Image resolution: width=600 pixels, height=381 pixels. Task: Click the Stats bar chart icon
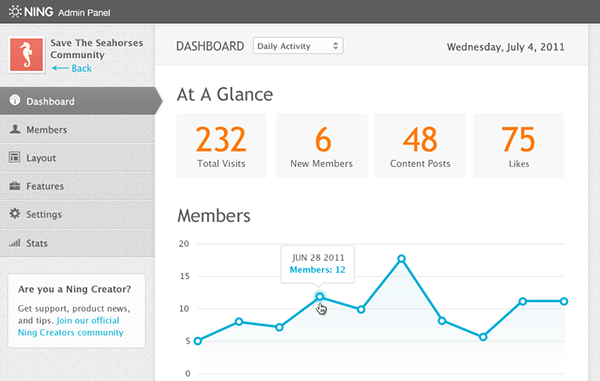click(15, 243)
